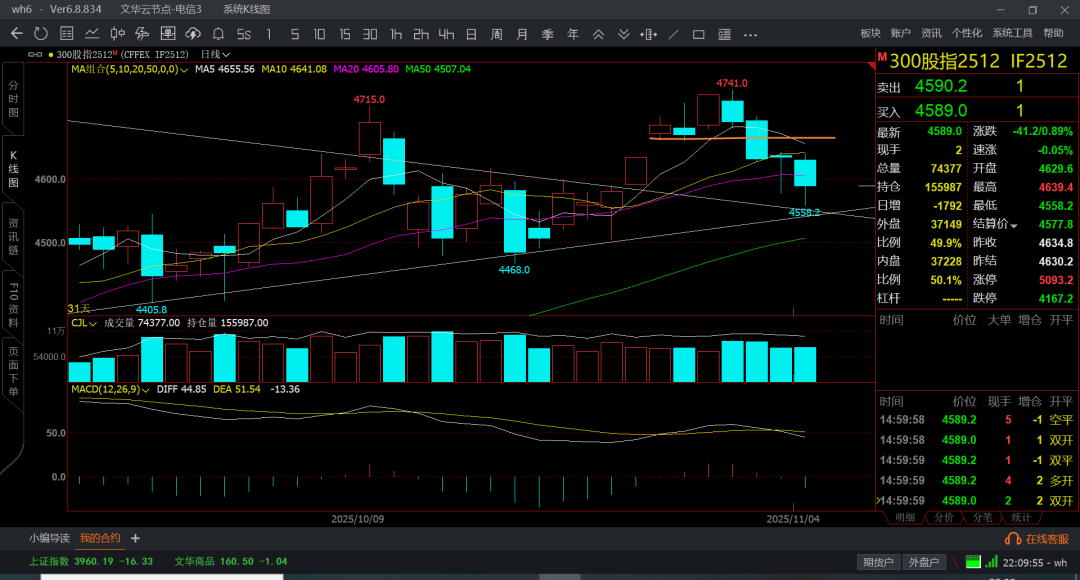This screenshot has height=580, width=1080.
Task: Select the 1 minute period button
Action: point(269,34)
